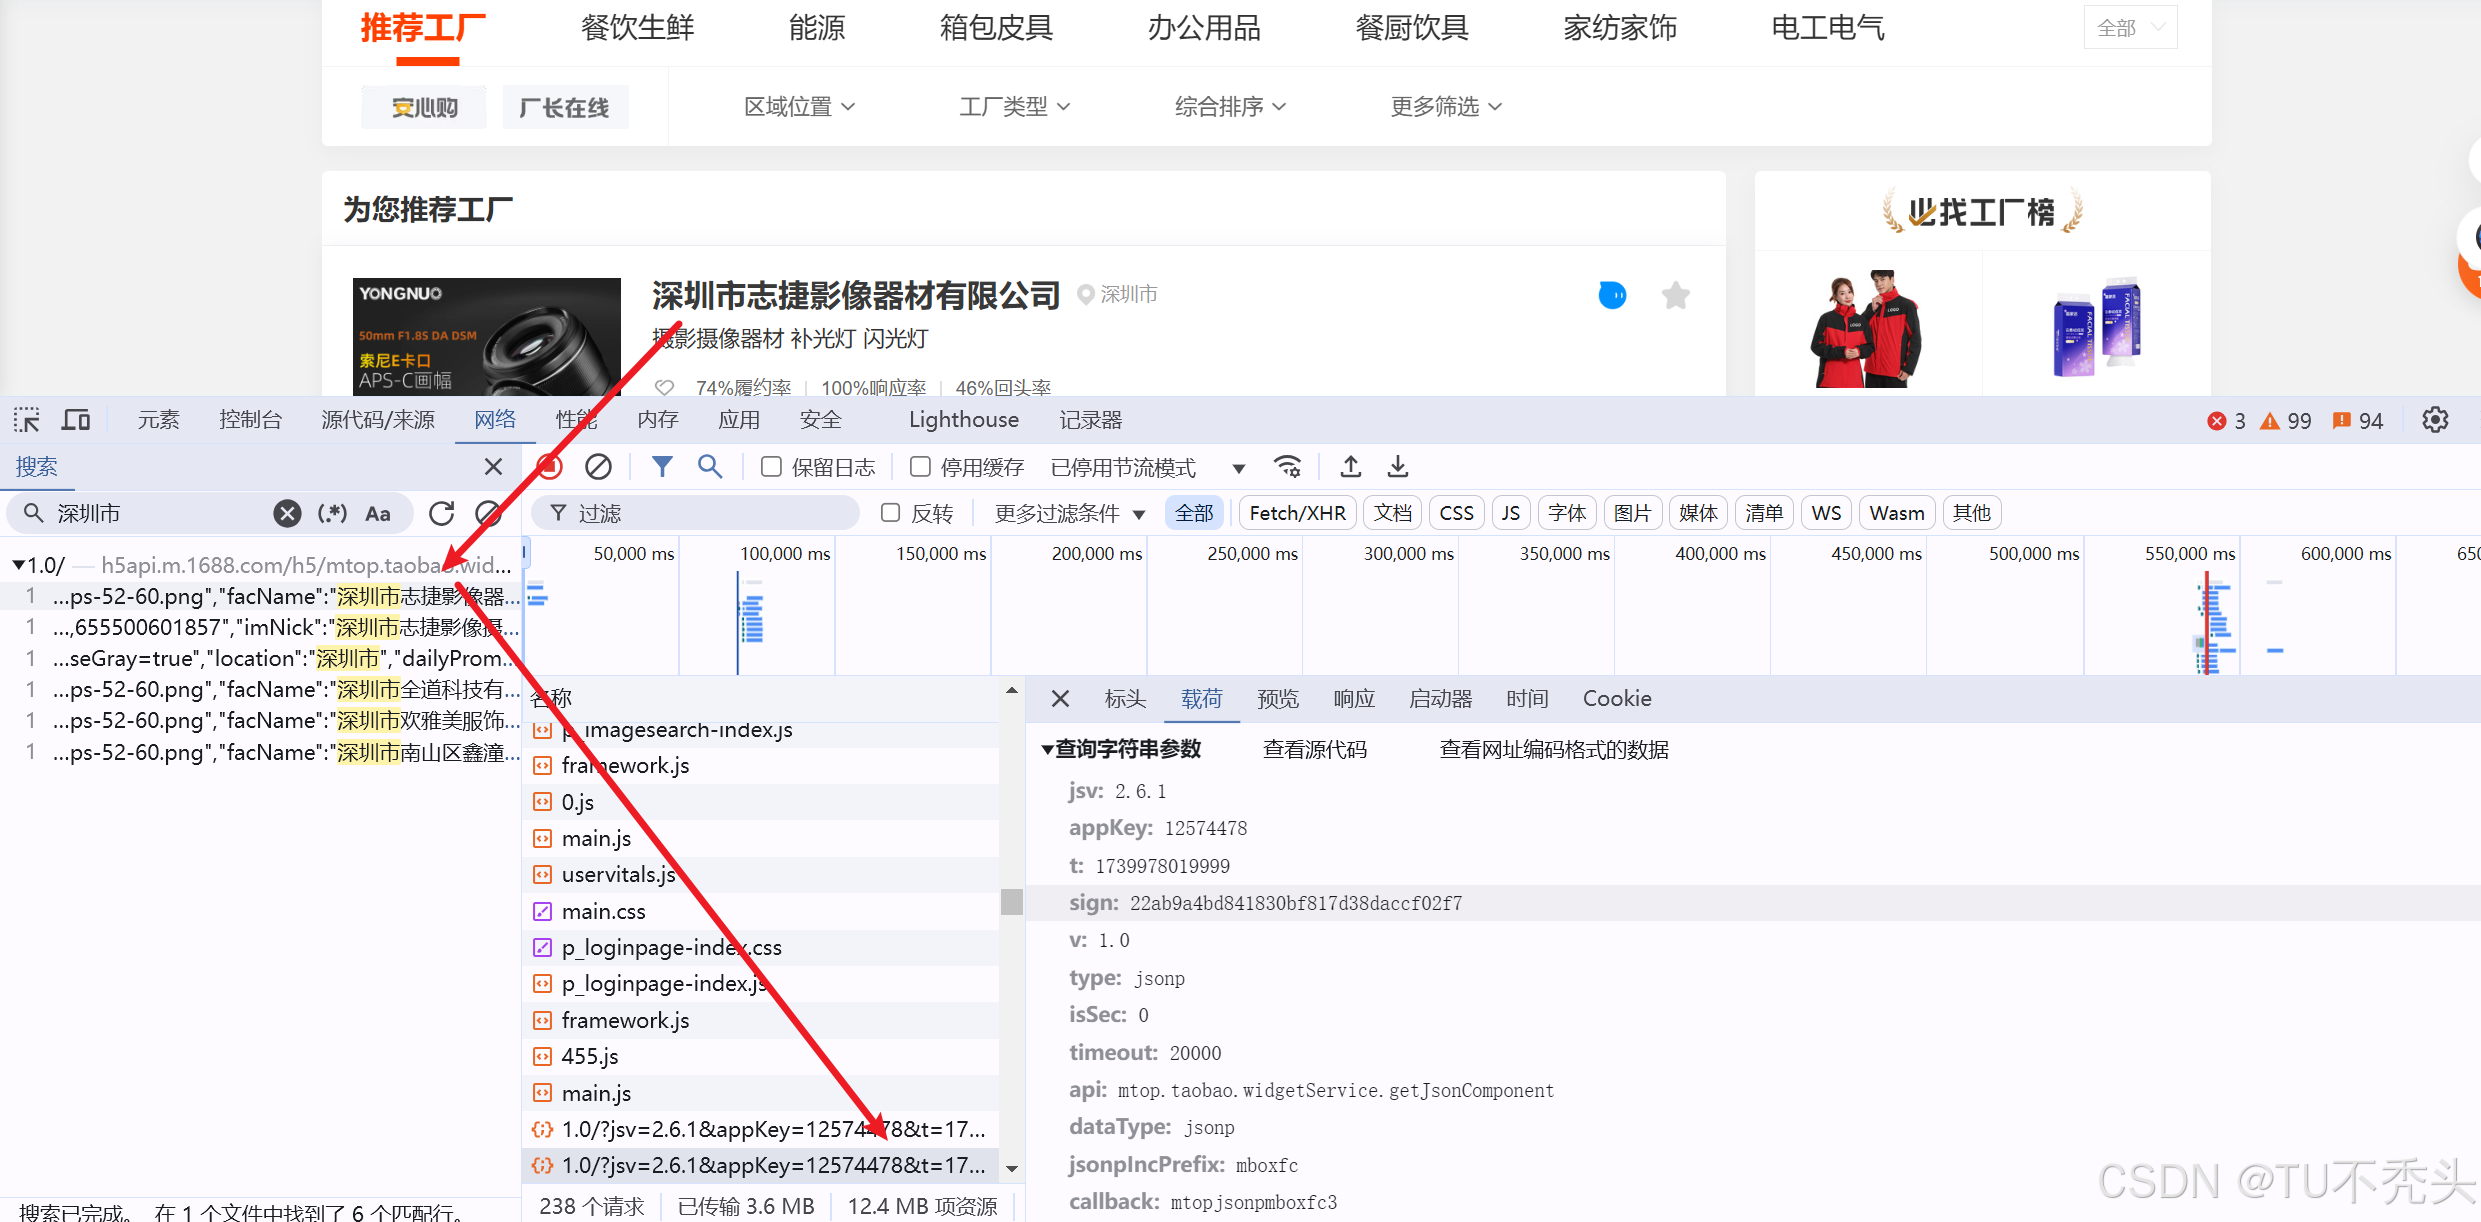2481x1222 pixels.
Task: Click the inspect element picker icon
Action: tap(27, 420)
